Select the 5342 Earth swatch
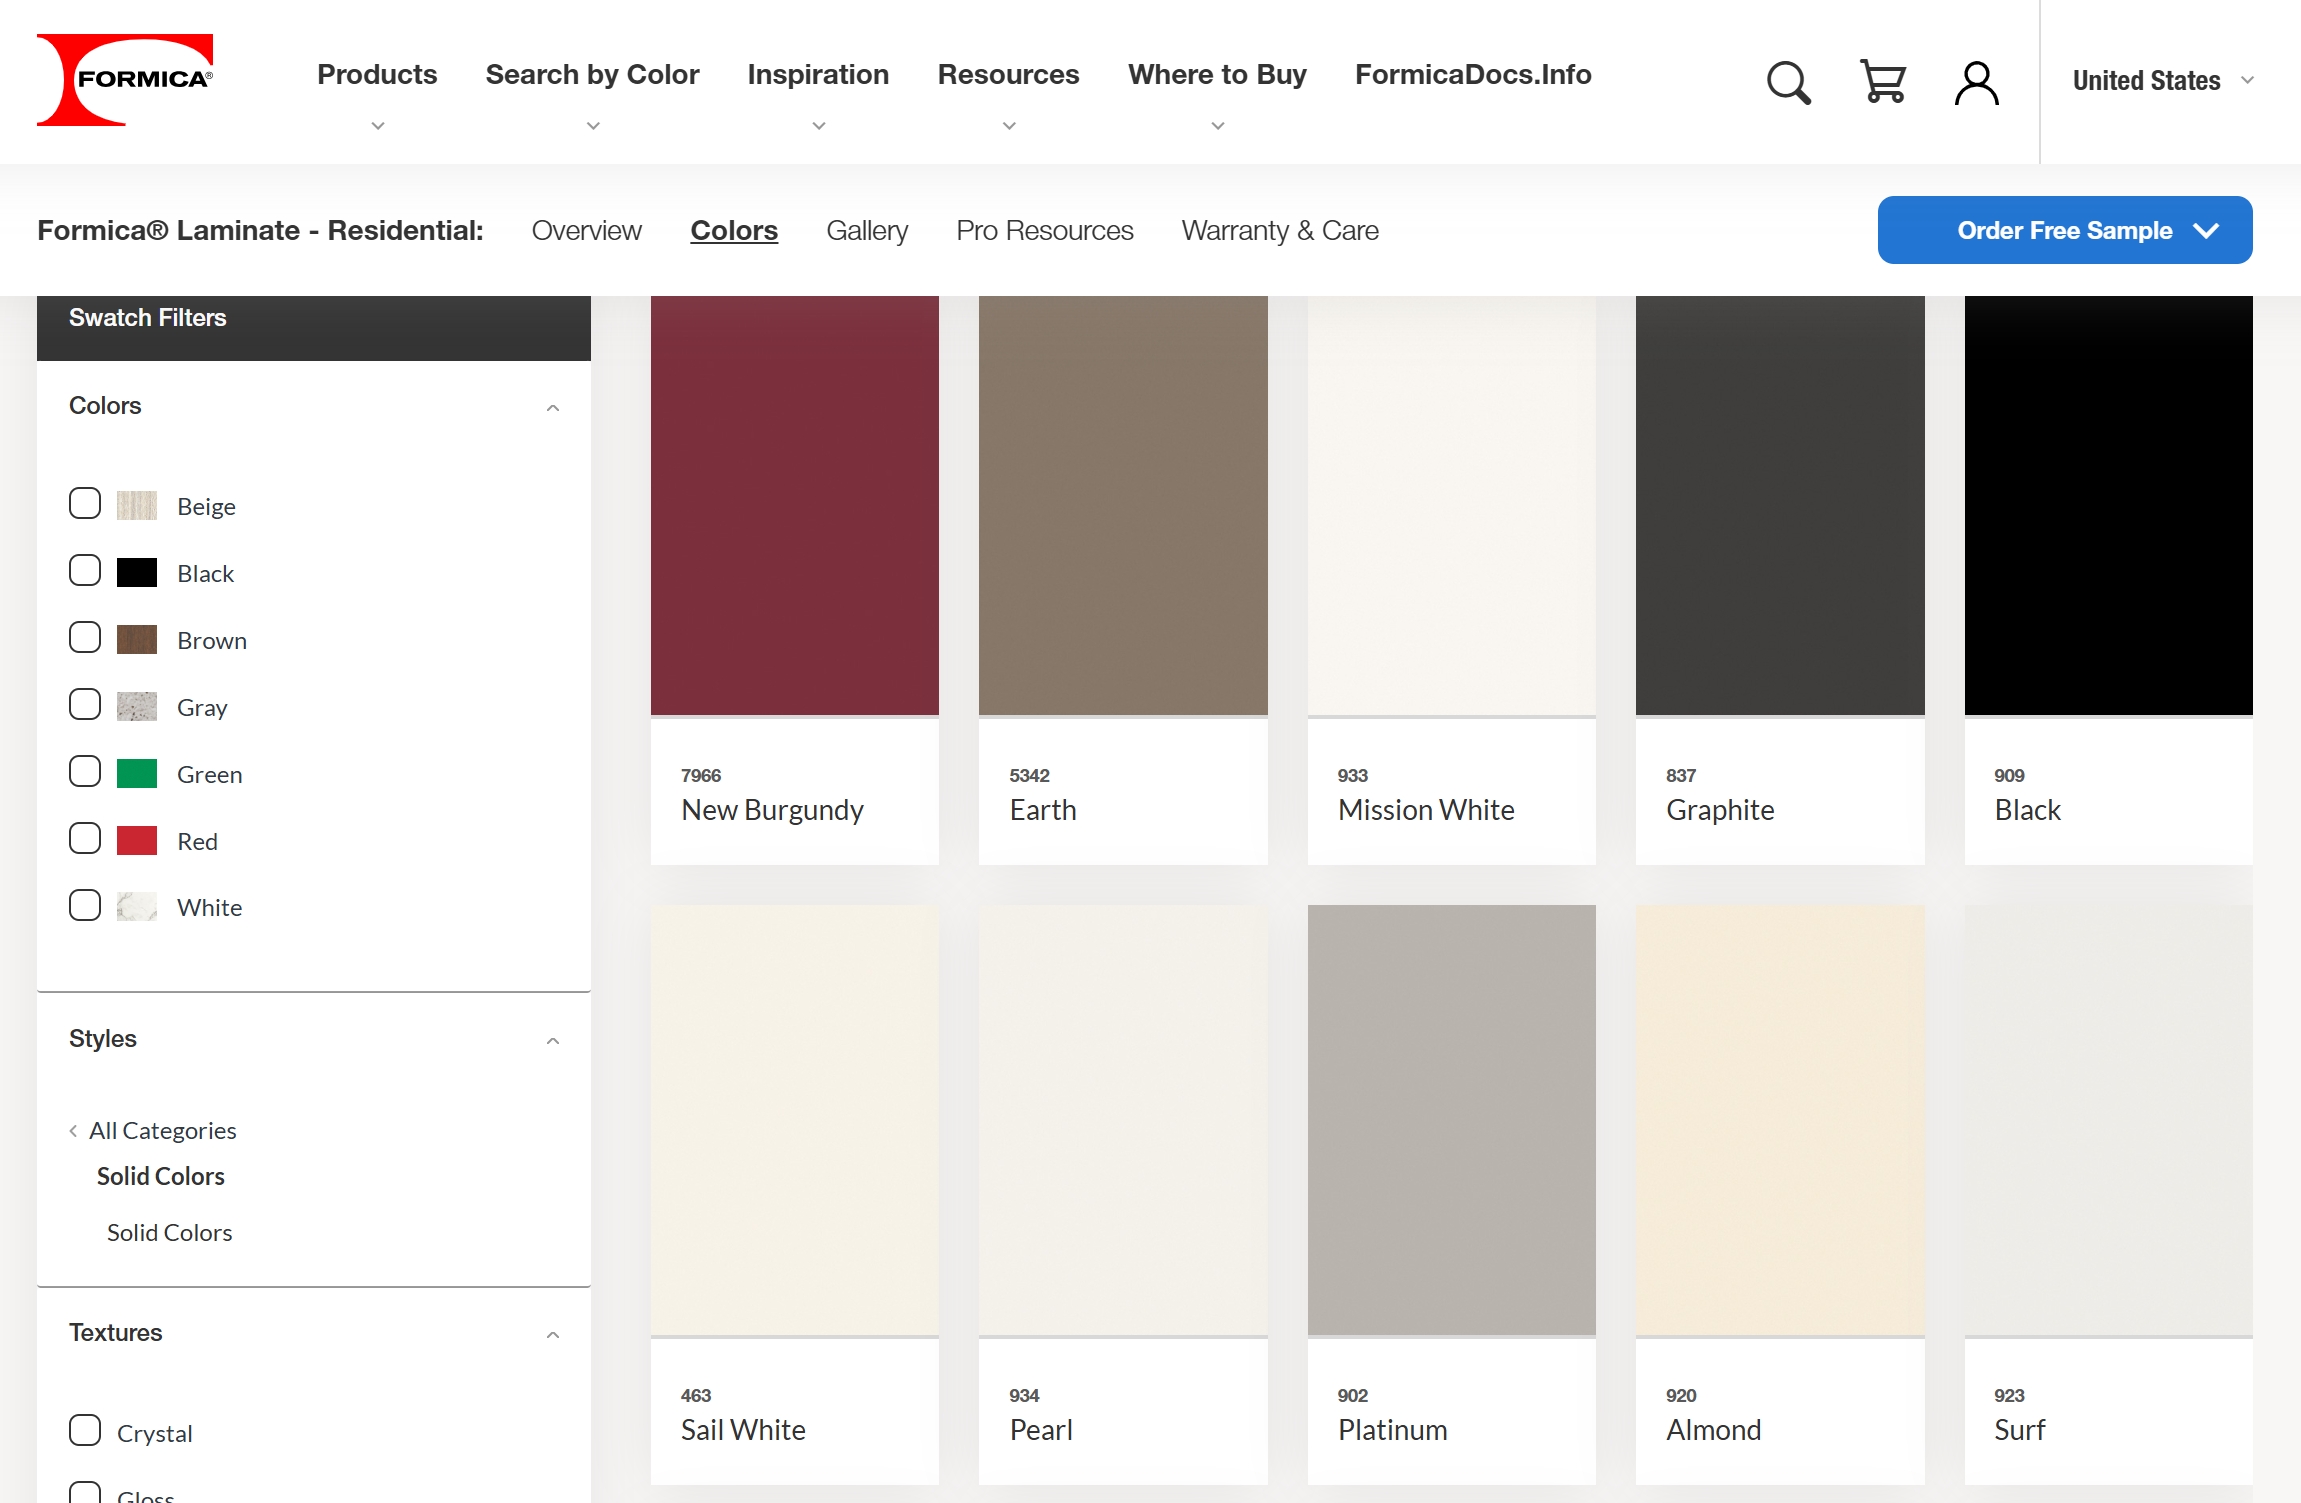 point(1123,505)
